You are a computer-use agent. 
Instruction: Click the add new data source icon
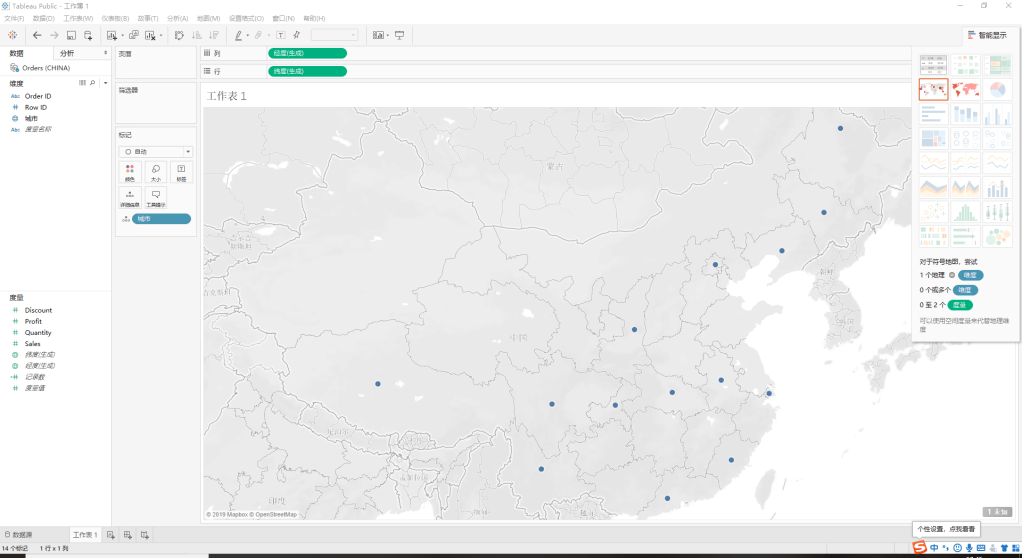[88, 35]
